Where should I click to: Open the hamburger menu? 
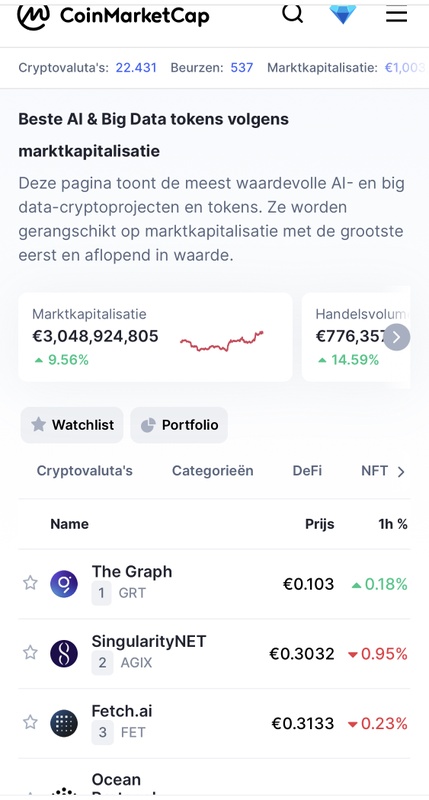396,14
